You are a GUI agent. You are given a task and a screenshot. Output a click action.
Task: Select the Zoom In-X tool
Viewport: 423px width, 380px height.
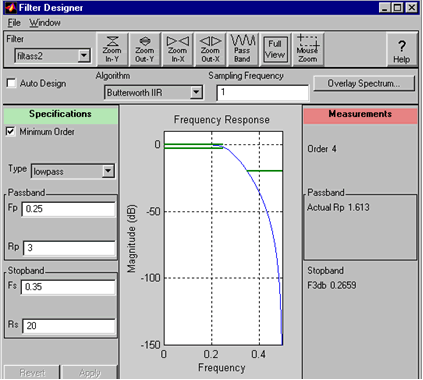[177, 50]
